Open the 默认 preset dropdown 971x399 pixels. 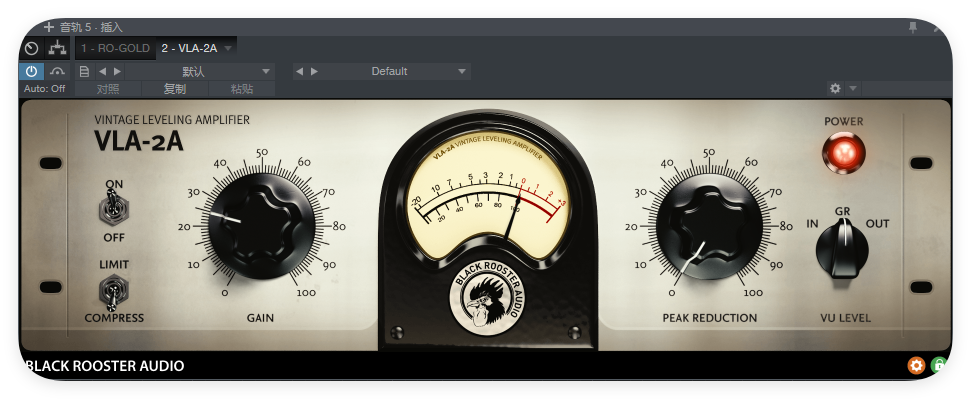tap(199, 71)
